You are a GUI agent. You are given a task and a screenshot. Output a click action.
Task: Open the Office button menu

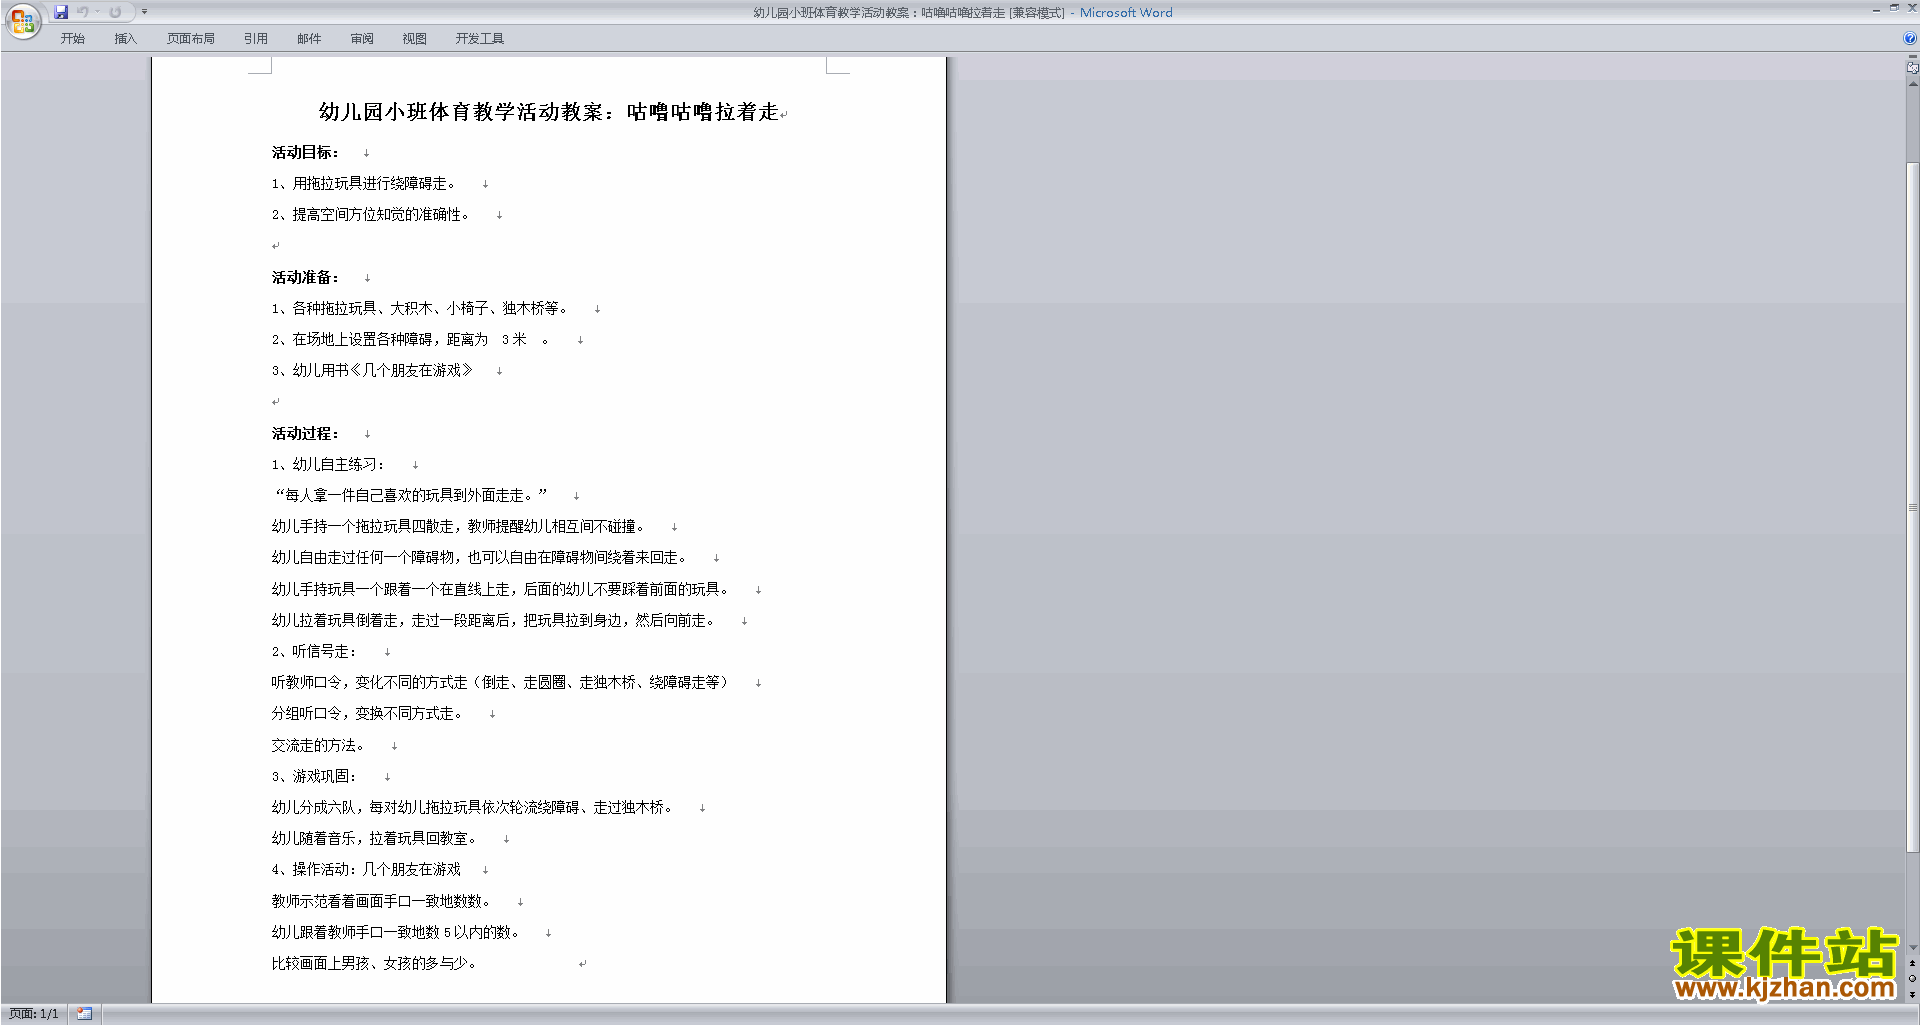(23, 21)
